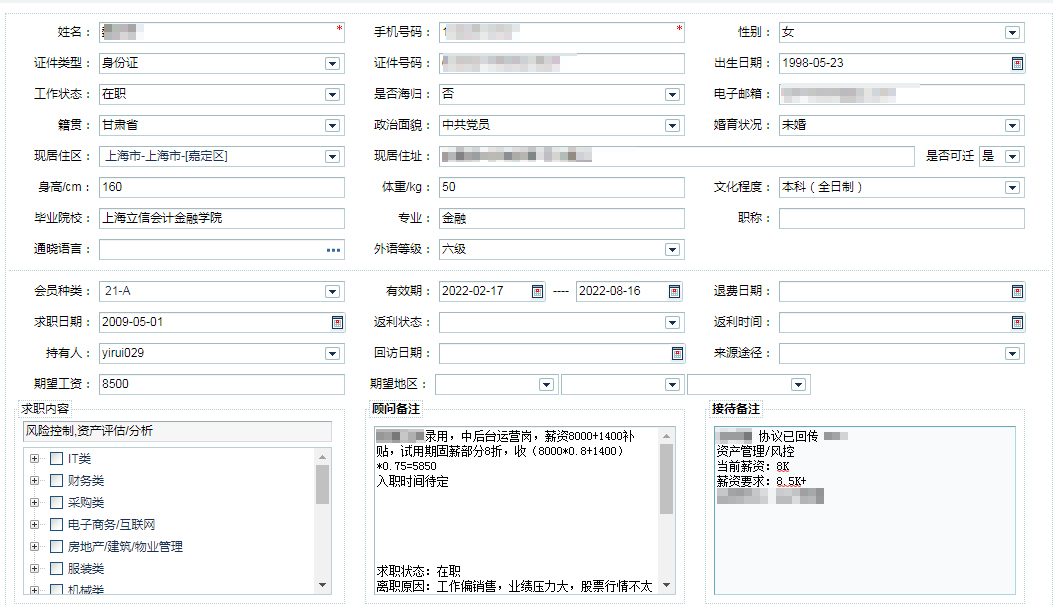Open the third 期望地区 dropdown

click(x=798, y=384)
